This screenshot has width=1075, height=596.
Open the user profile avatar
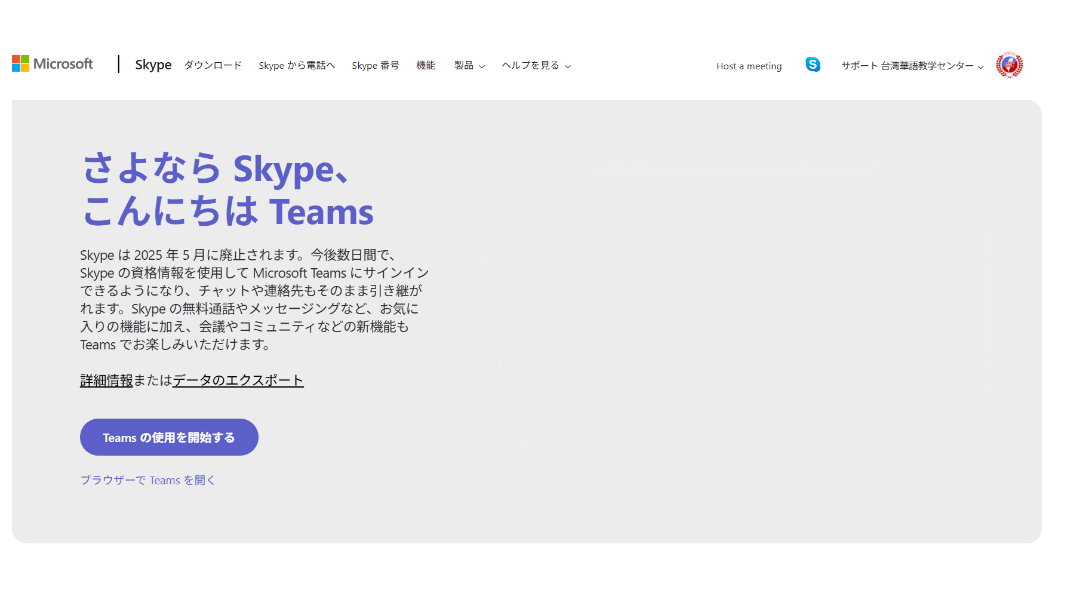coord(1009,65)
